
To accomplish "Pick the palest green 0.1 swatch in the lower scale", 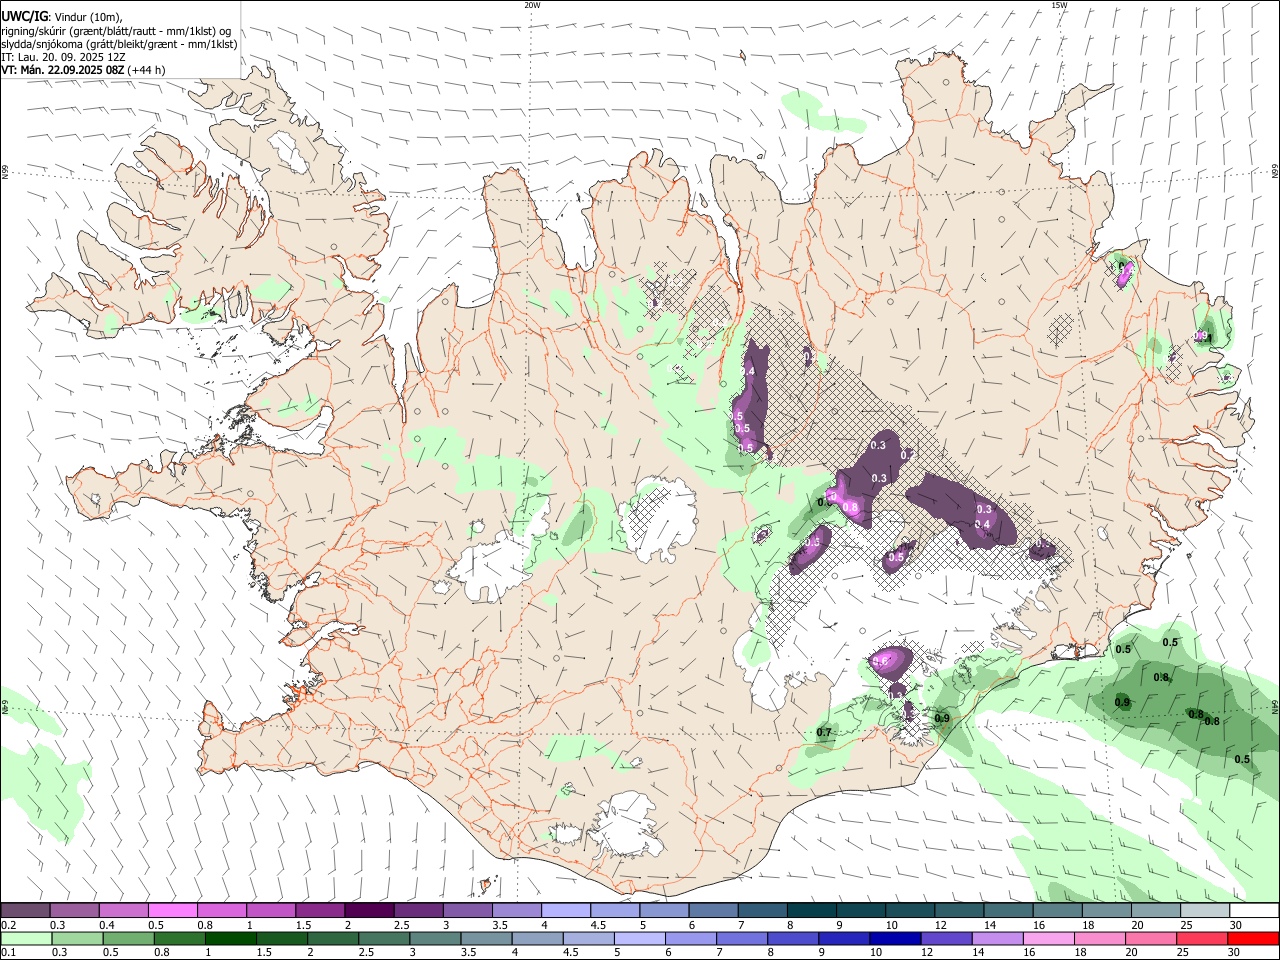I will click(26, 938).
